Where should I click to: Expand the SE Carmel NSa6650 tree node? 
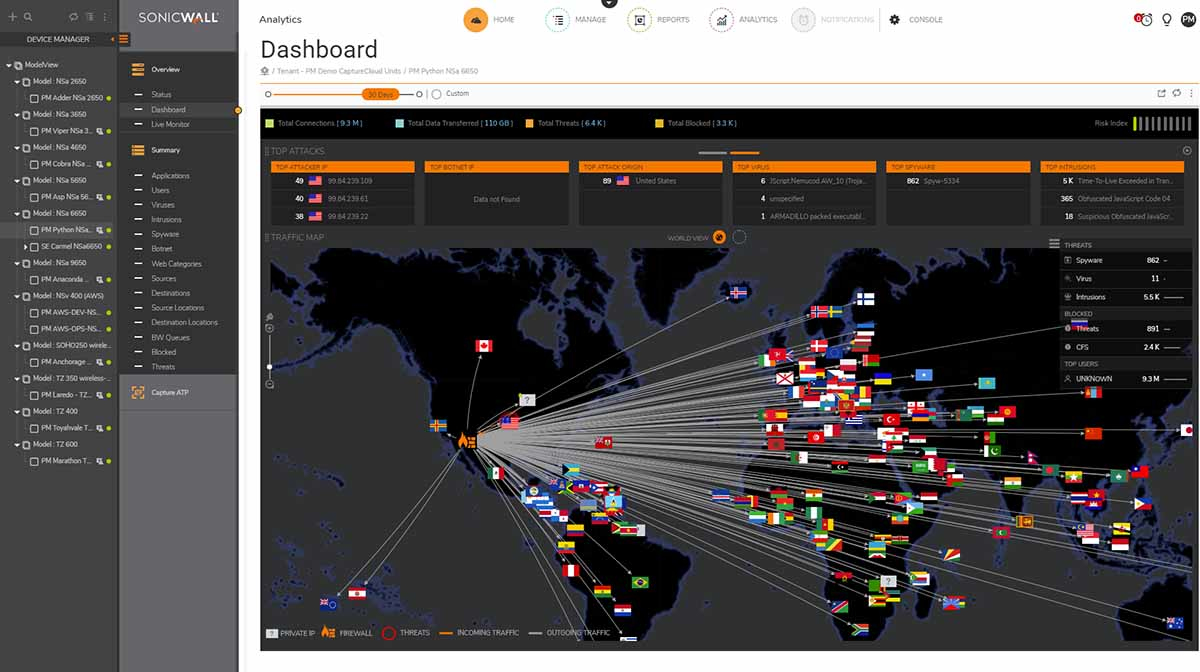tap(26, 246)
